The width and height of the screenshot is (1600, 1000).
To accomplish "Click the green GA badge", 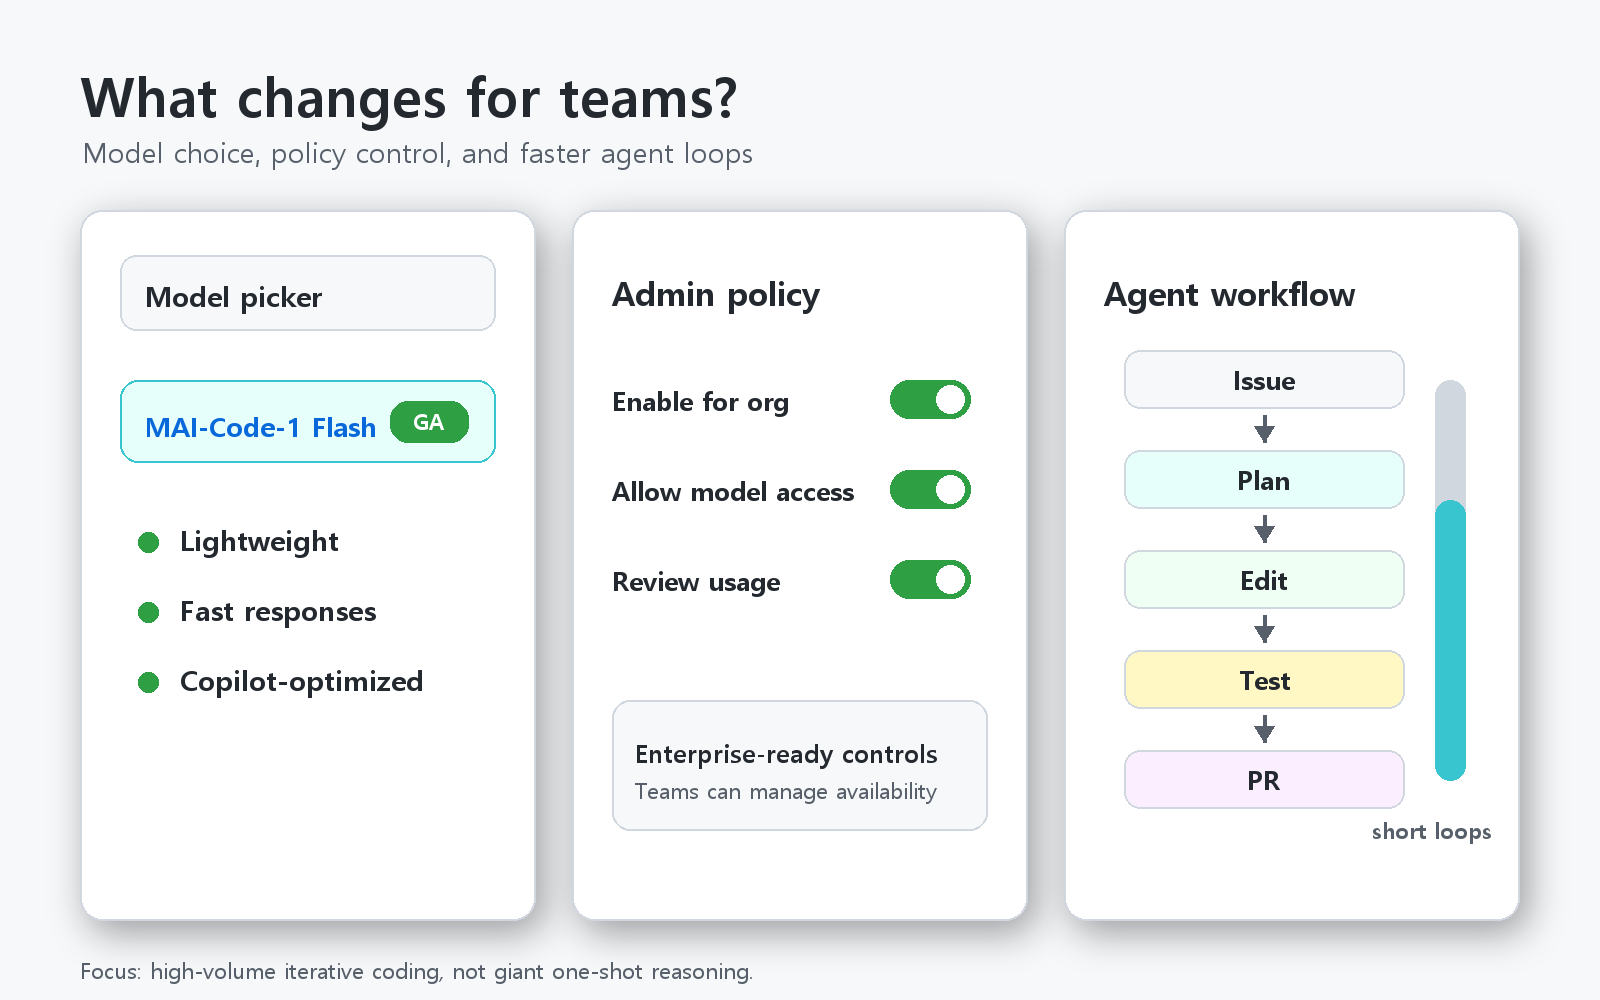I will pos(429,422).
